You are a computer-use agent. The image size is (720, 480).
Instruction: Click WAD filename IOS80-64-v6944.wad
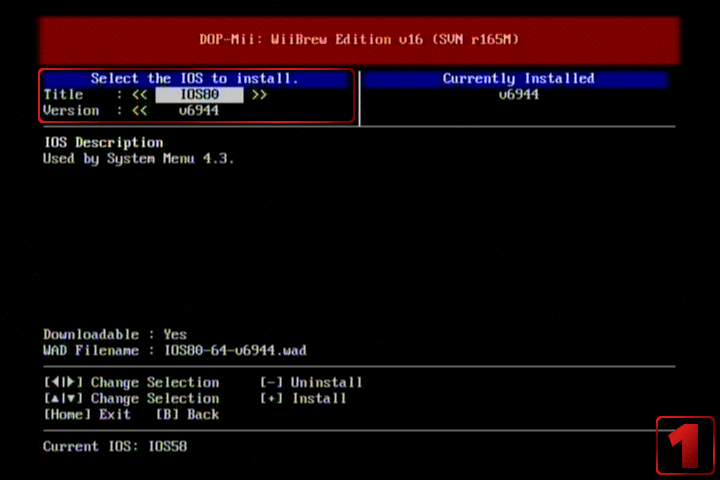[x=235, y=350]
